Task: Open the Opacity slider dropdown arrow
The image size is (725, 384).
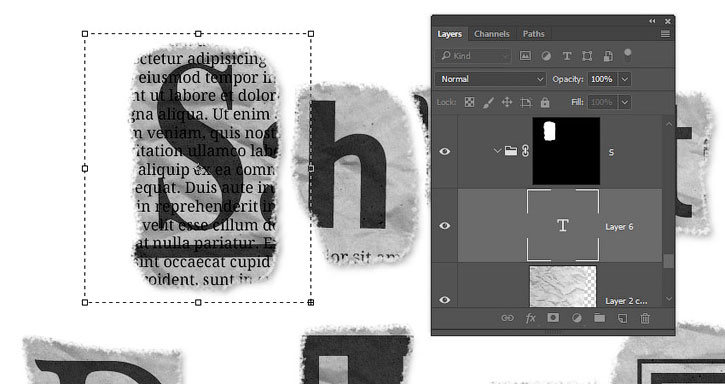Action: coord(625,79)
